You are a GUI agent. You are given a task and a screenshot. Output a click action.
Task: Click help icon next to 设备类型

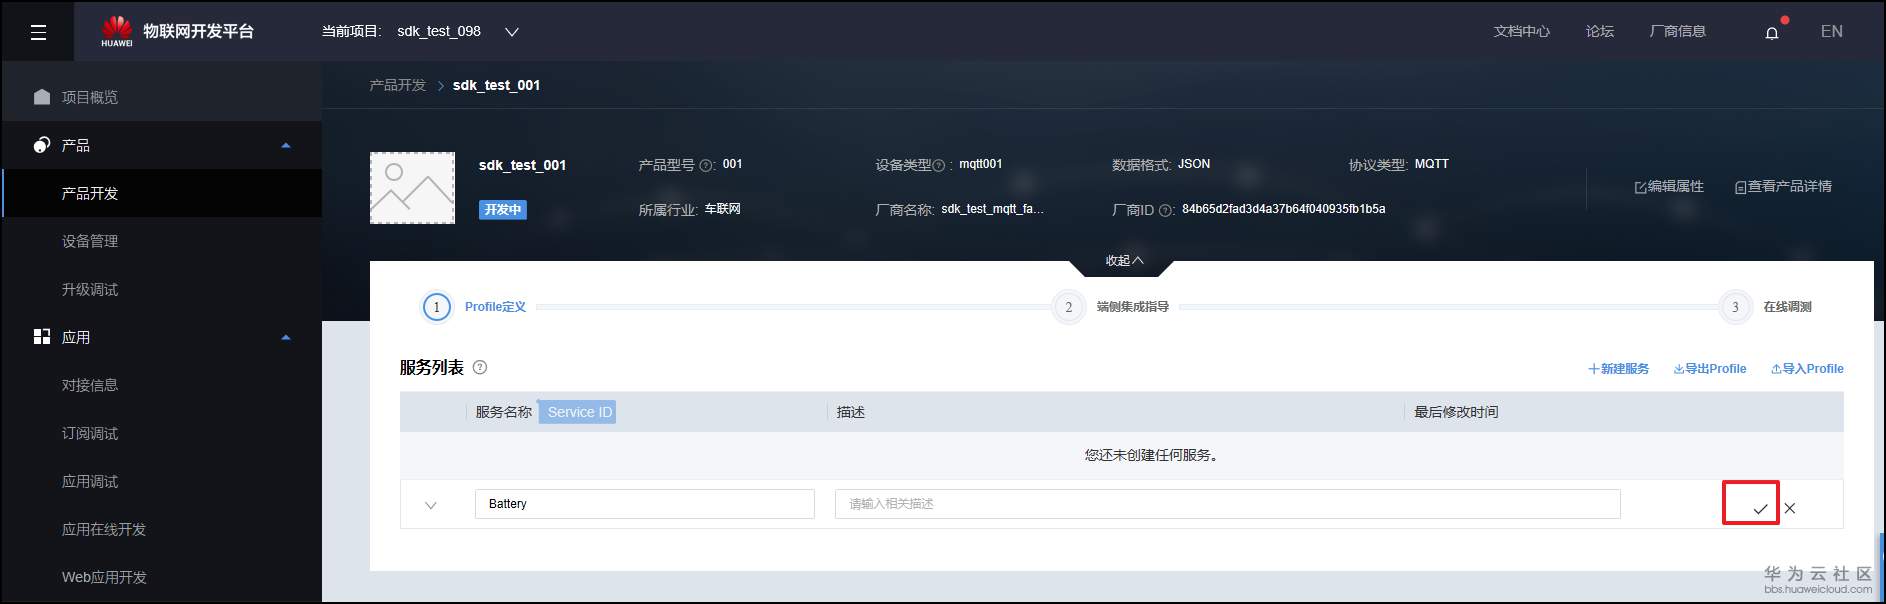click(x=938, y=166)
